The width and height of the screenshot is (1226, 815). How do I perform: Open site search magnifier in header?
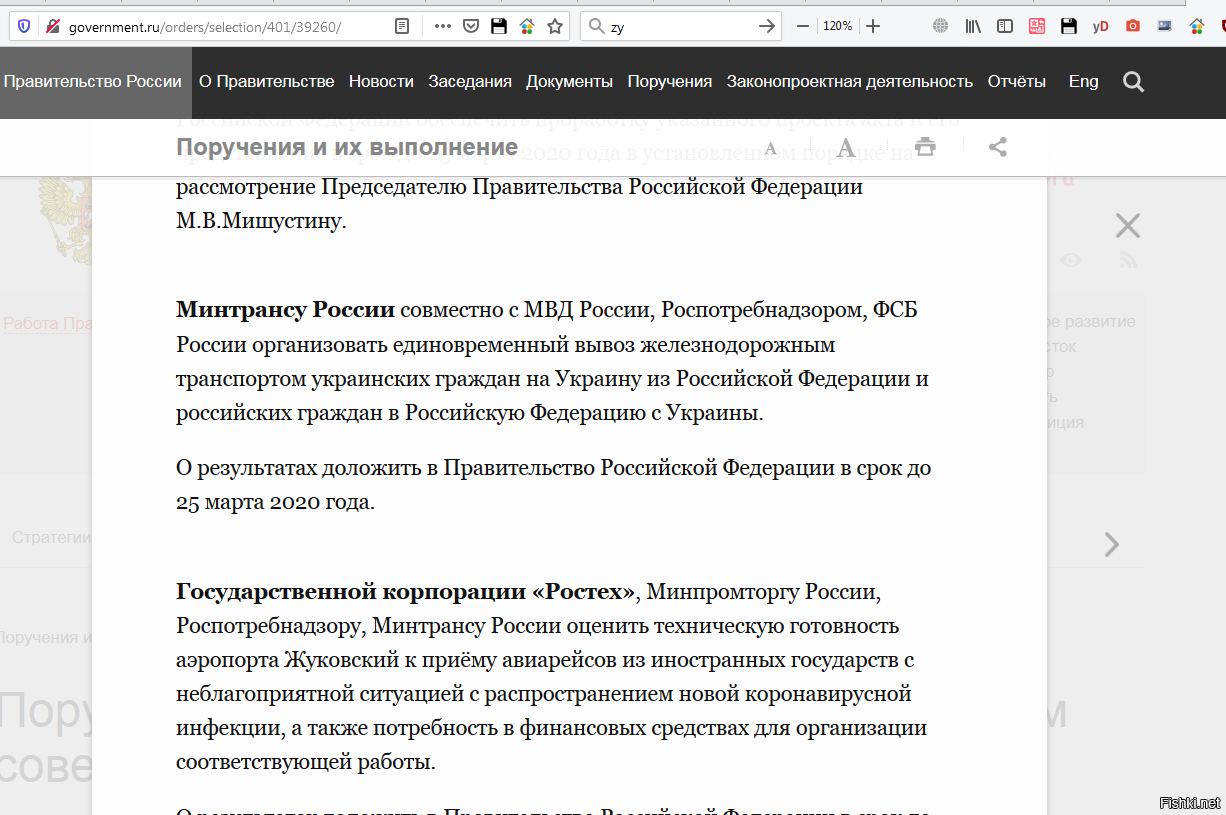1133,82
